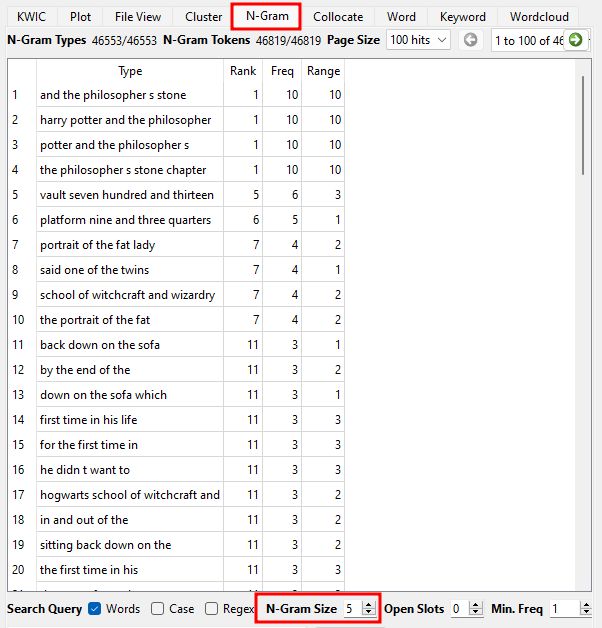Open the Wordcloud tab
The width and height of the screenshot is (602, 628).
[539, 17]
